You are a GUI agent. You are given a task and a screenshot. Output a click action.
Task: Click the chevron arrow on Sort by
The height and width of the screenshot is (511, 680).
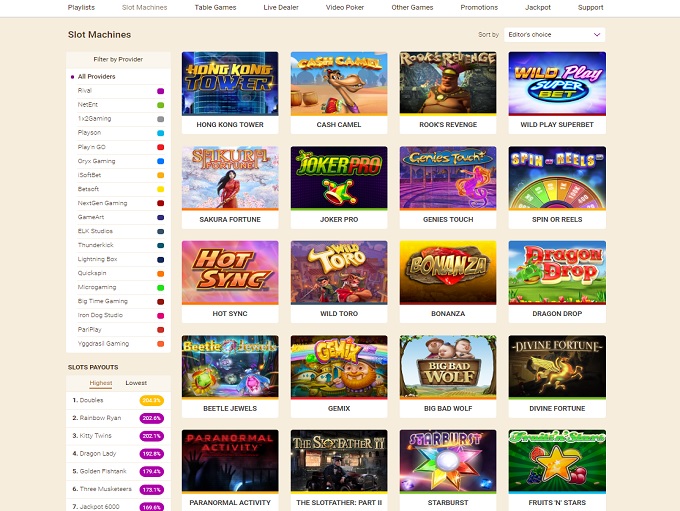click(597, 35)
